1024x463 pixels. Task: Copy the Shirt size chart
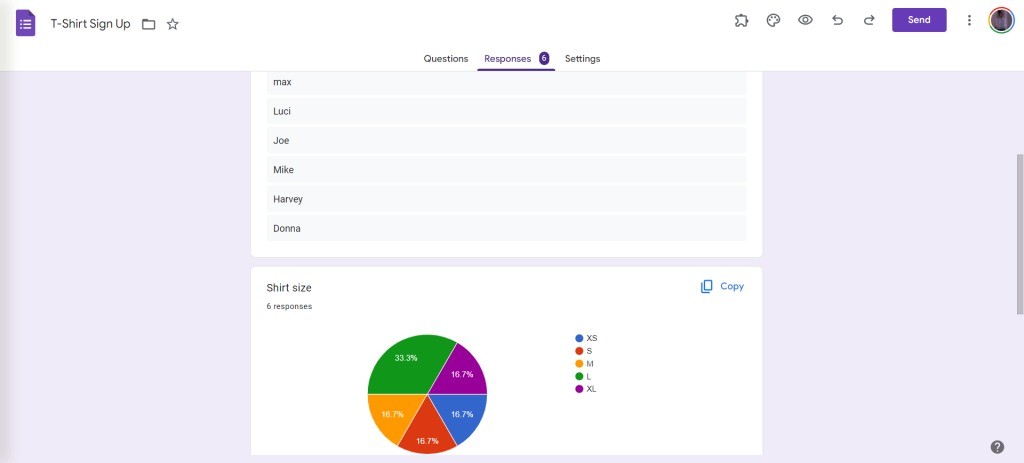[x=722, y=286]
